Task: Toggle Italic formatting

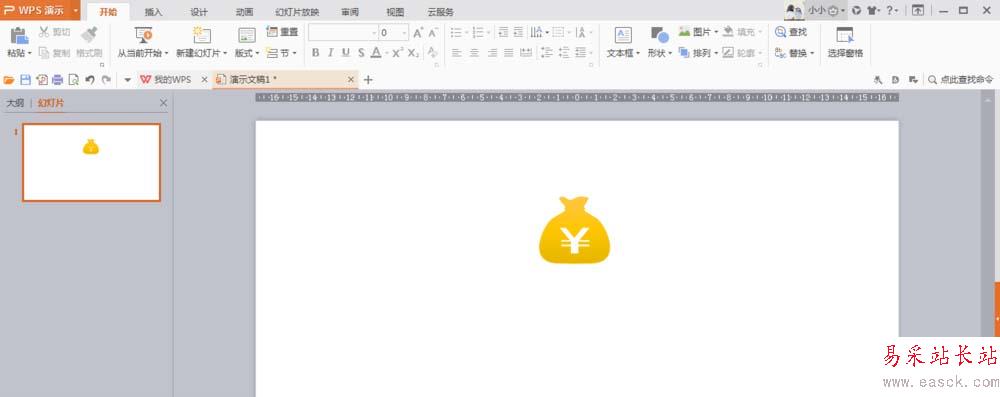Action: click(x=330, y=53)
